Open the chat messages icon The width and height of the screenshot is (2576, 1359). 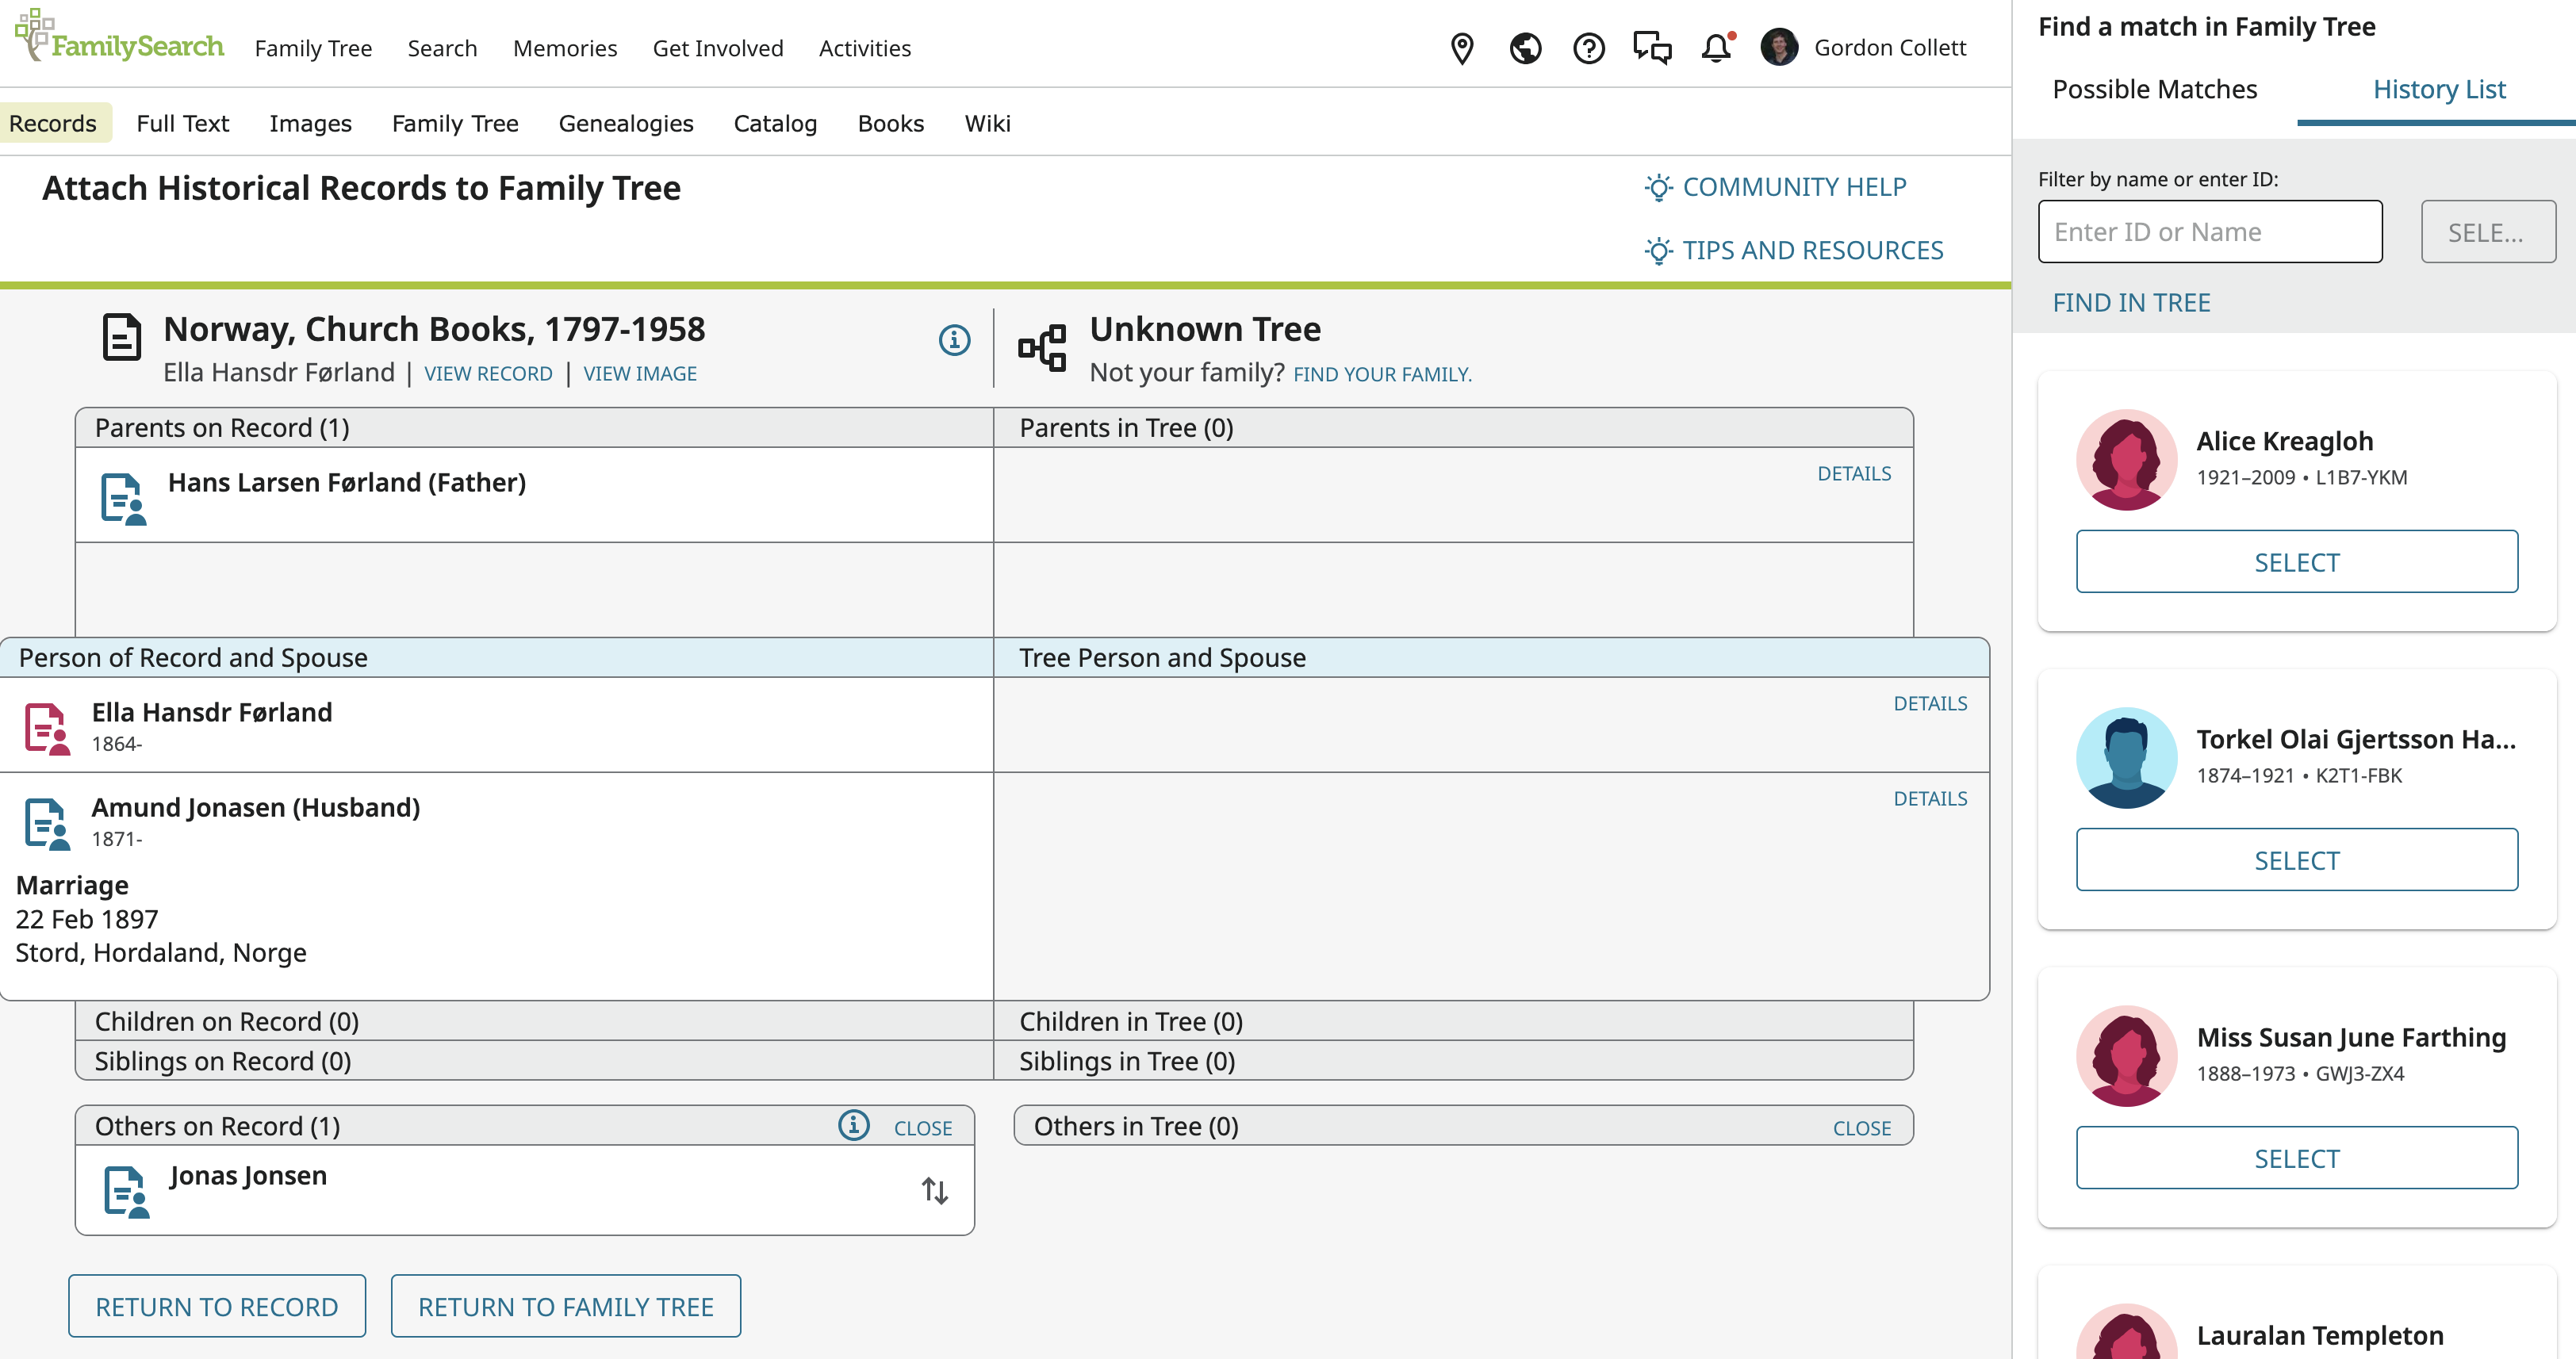pyautogui.click(x=1652, y=48)
